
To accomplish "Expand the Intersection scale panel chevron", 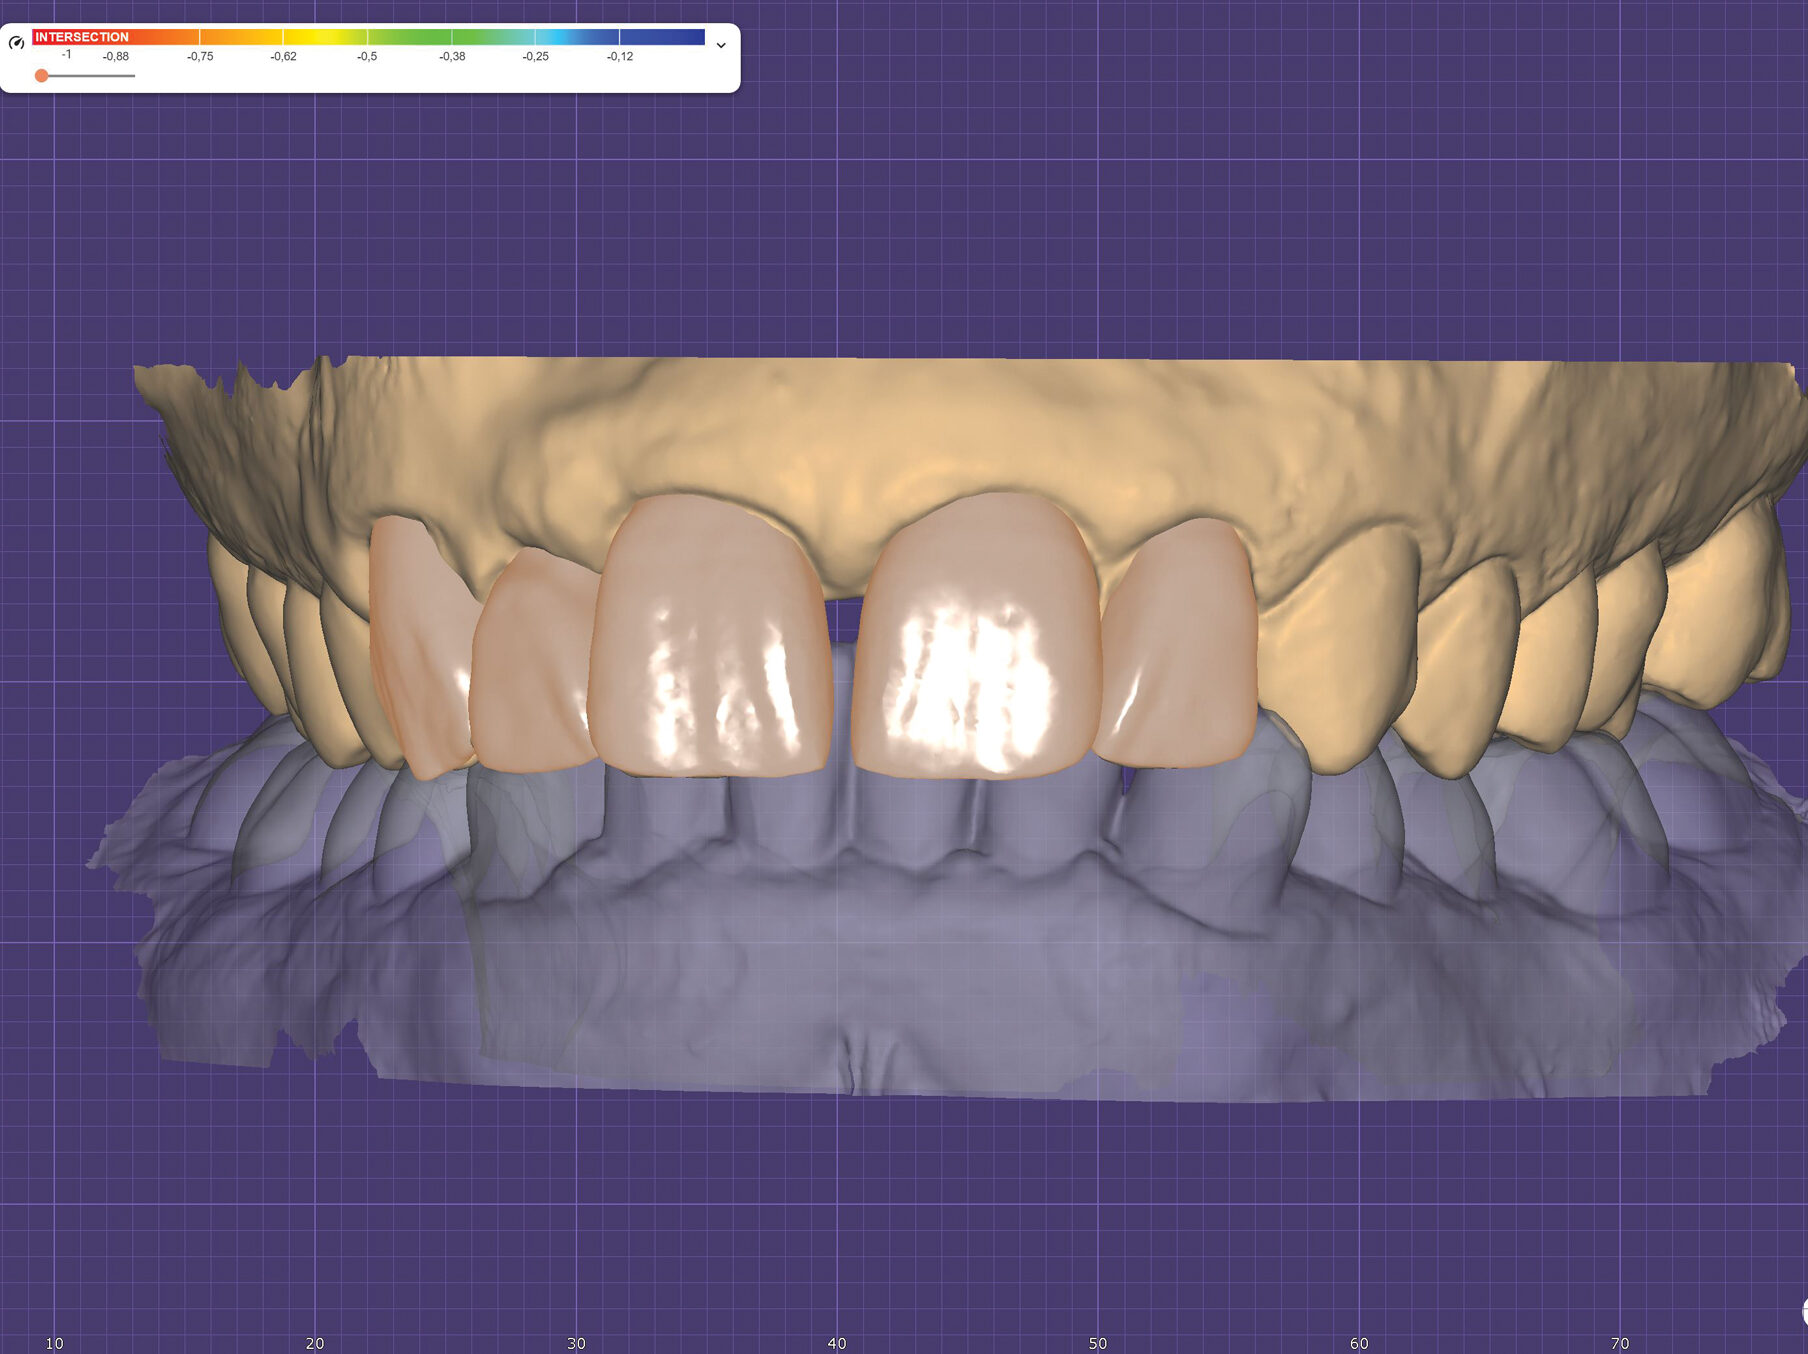I will coord(720,45).
